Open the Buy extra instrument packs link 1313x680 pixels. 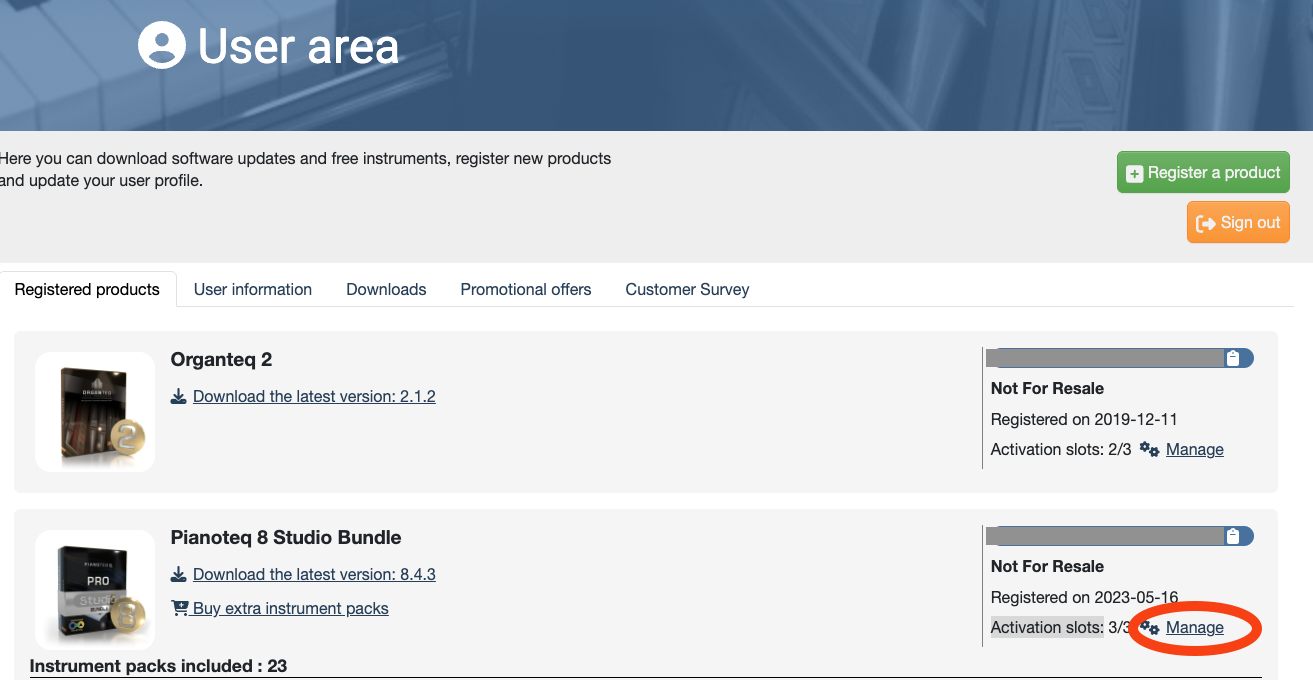(x=291, y=608)
